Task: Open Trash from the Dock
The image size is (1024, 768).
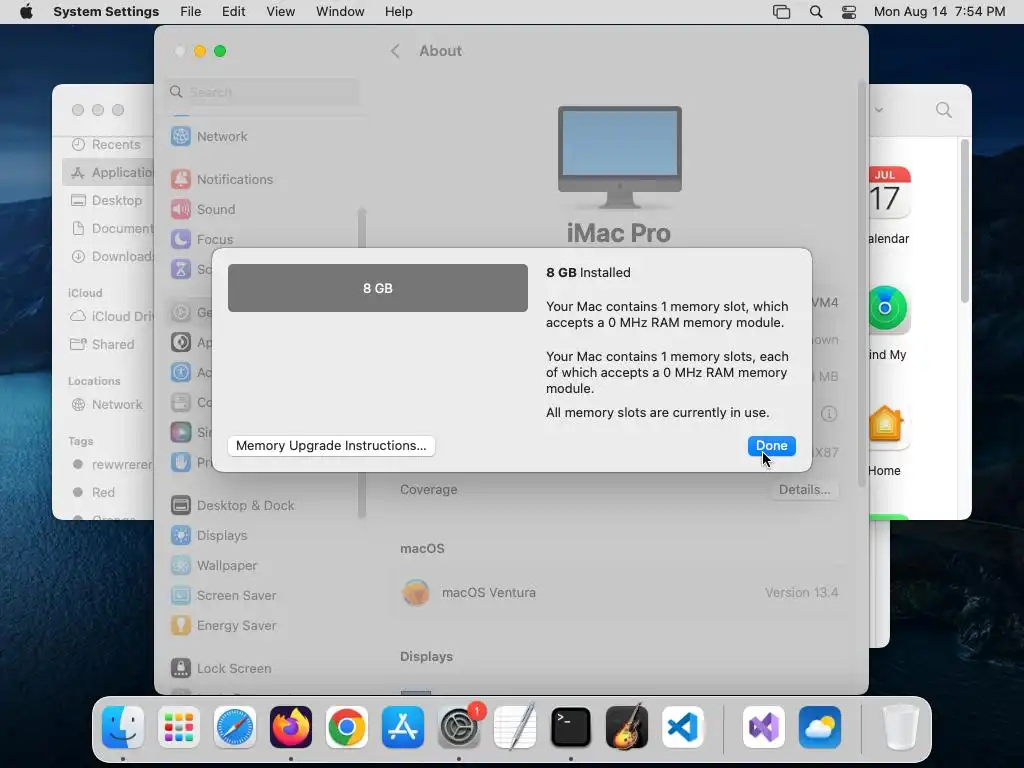Action: (900, 727)
